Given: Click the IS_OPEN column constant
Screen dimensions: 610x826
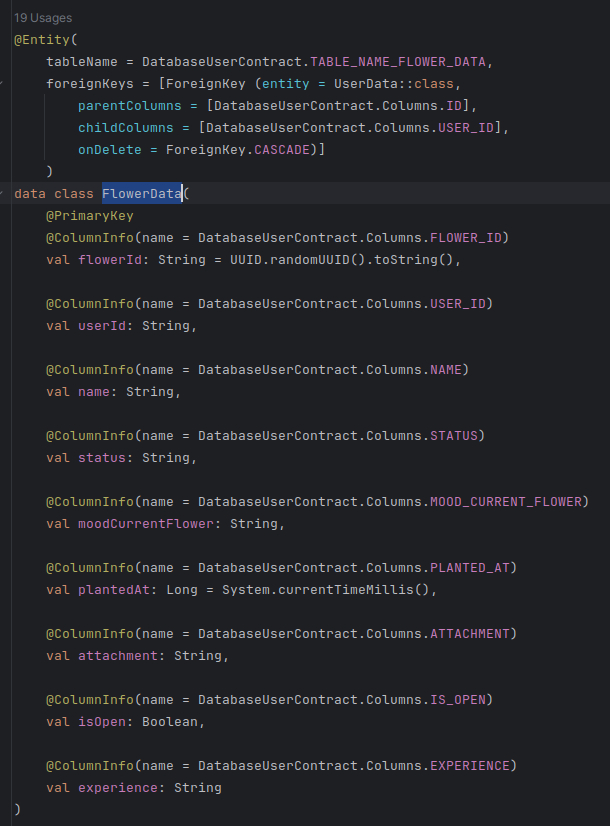Looking at the screenshot, I should coord(461,700).
